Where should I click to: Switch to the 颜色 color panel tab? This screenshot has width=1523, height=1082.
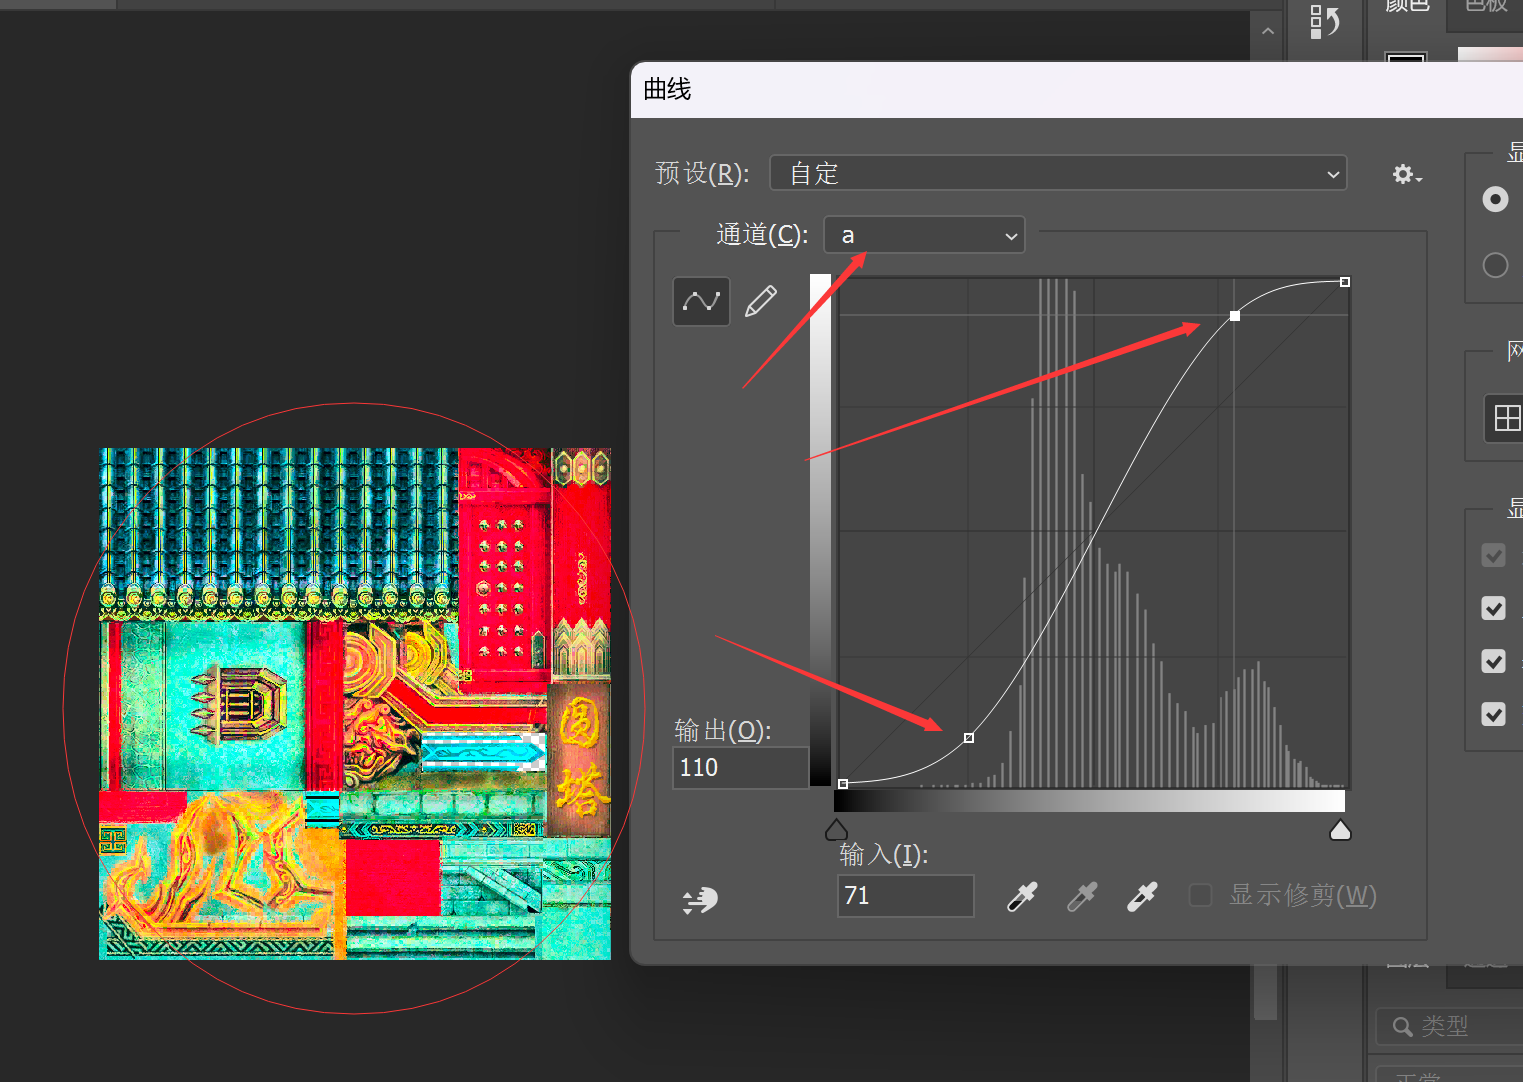click(x=1406, y=6)
